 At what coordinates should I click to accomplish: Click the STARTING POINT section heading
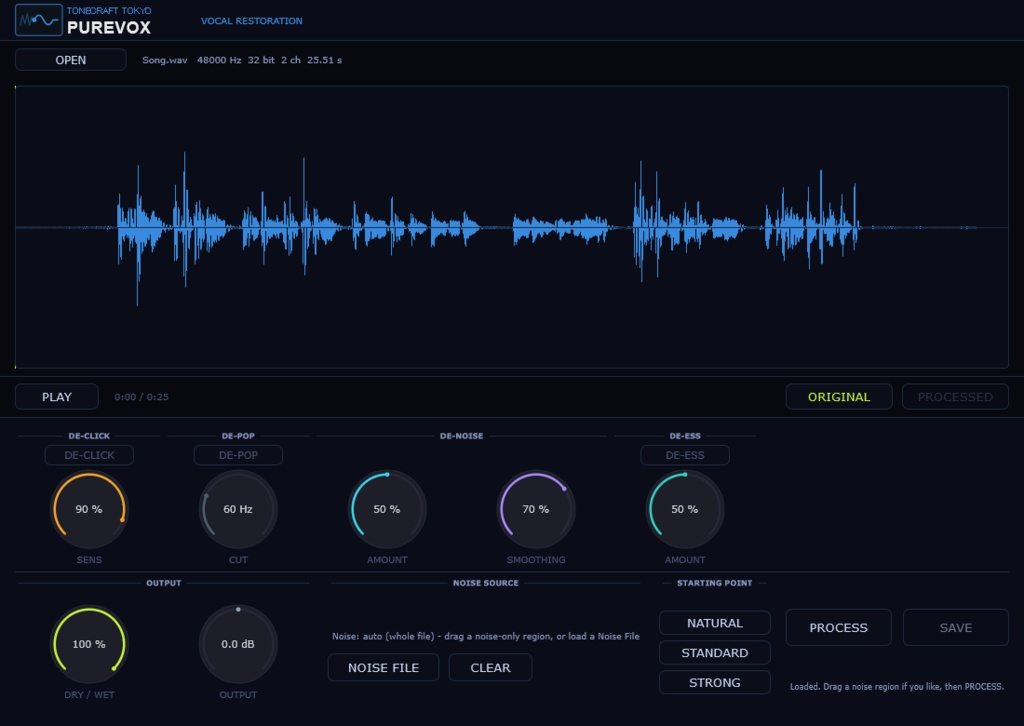click(x=714, y=583)
